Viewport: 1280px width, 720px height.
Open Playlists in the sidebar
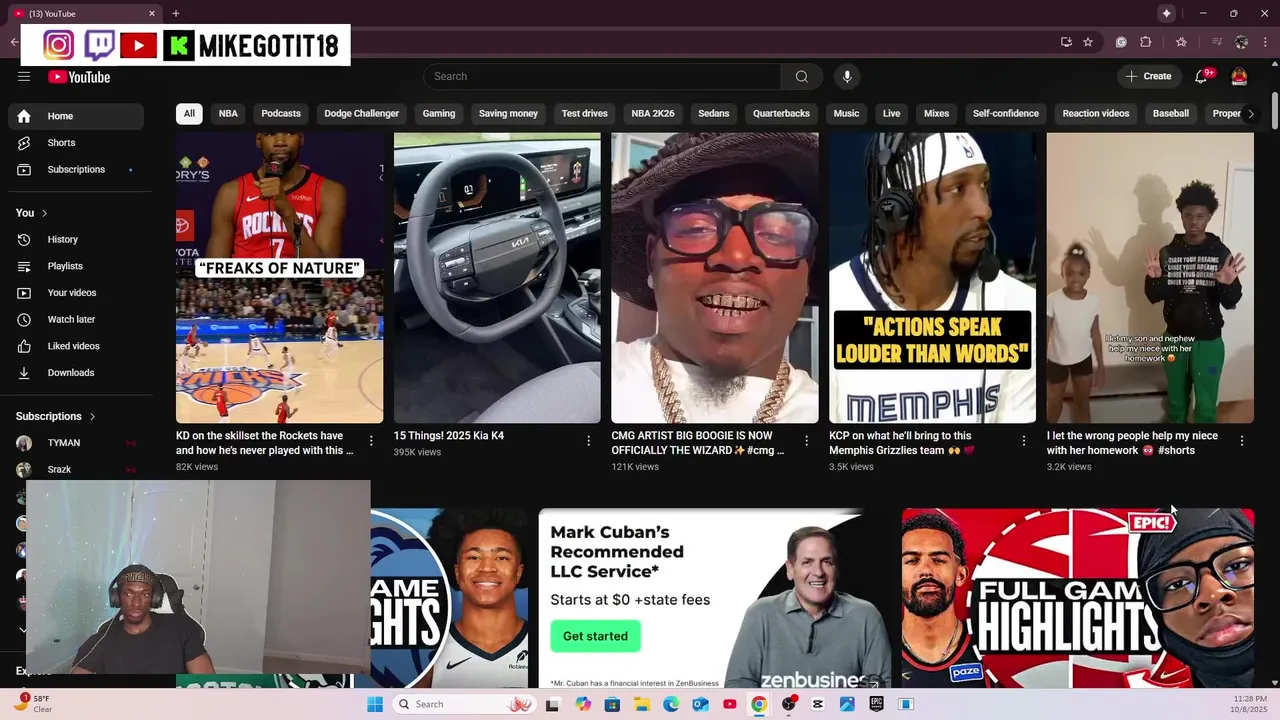(76, 266)
